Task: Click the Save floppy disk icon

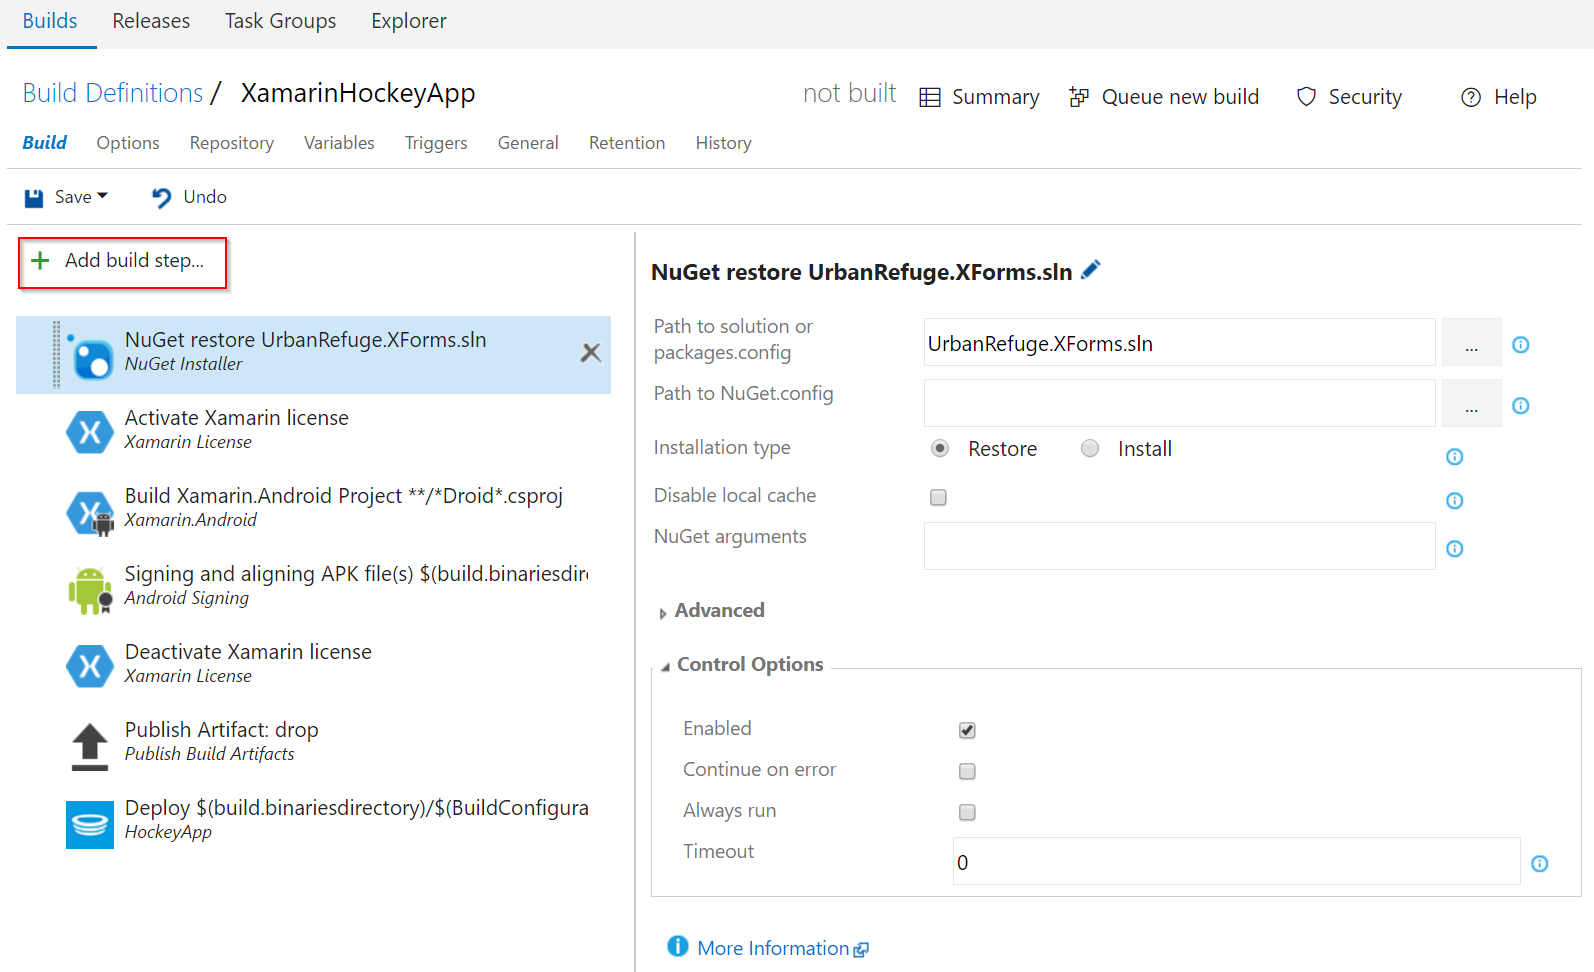Action: tap(34, 198)
